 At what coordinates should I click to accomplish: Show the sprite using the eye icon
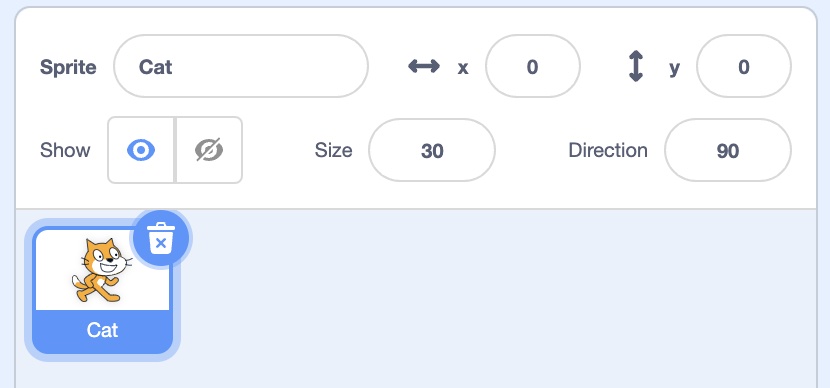point(141,150)
